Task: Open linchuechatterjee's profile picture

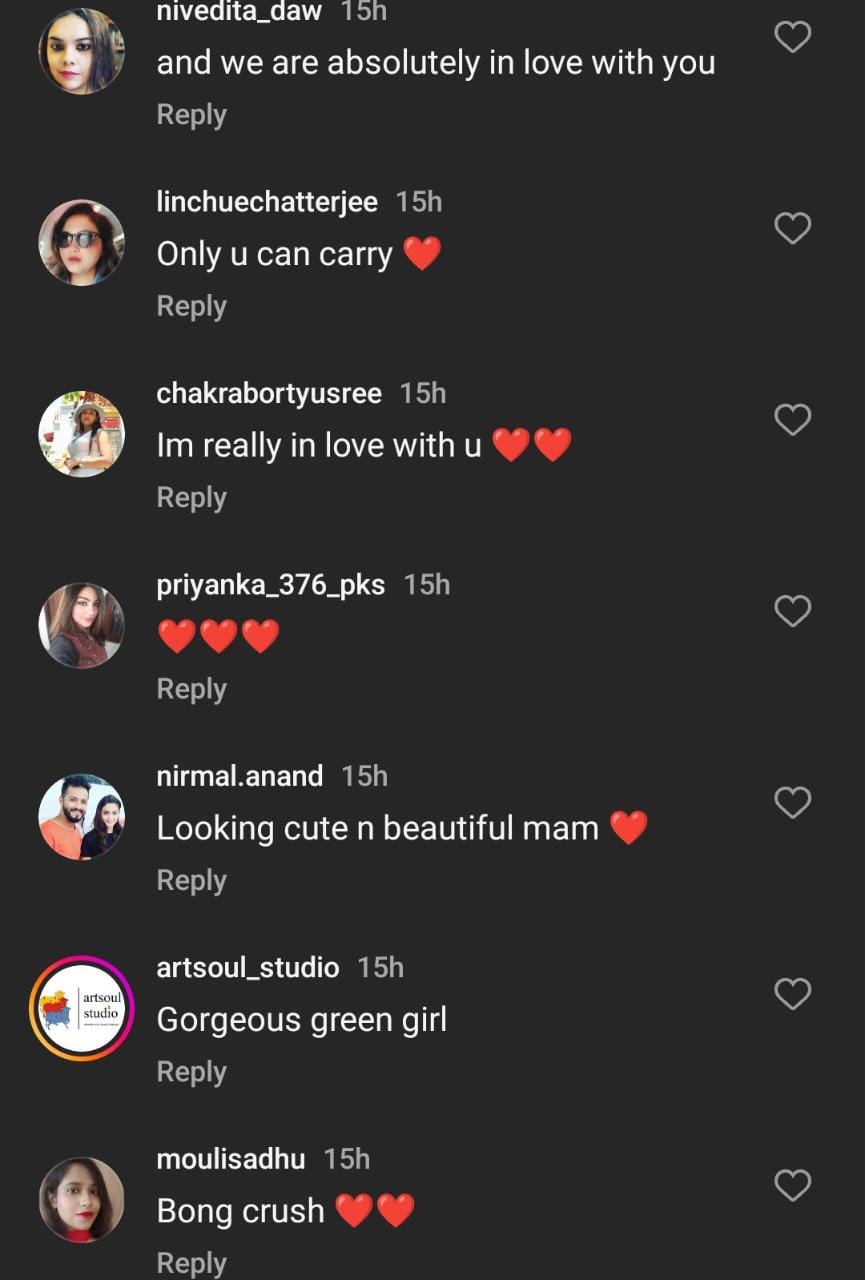Action: [x=81, y=242]
